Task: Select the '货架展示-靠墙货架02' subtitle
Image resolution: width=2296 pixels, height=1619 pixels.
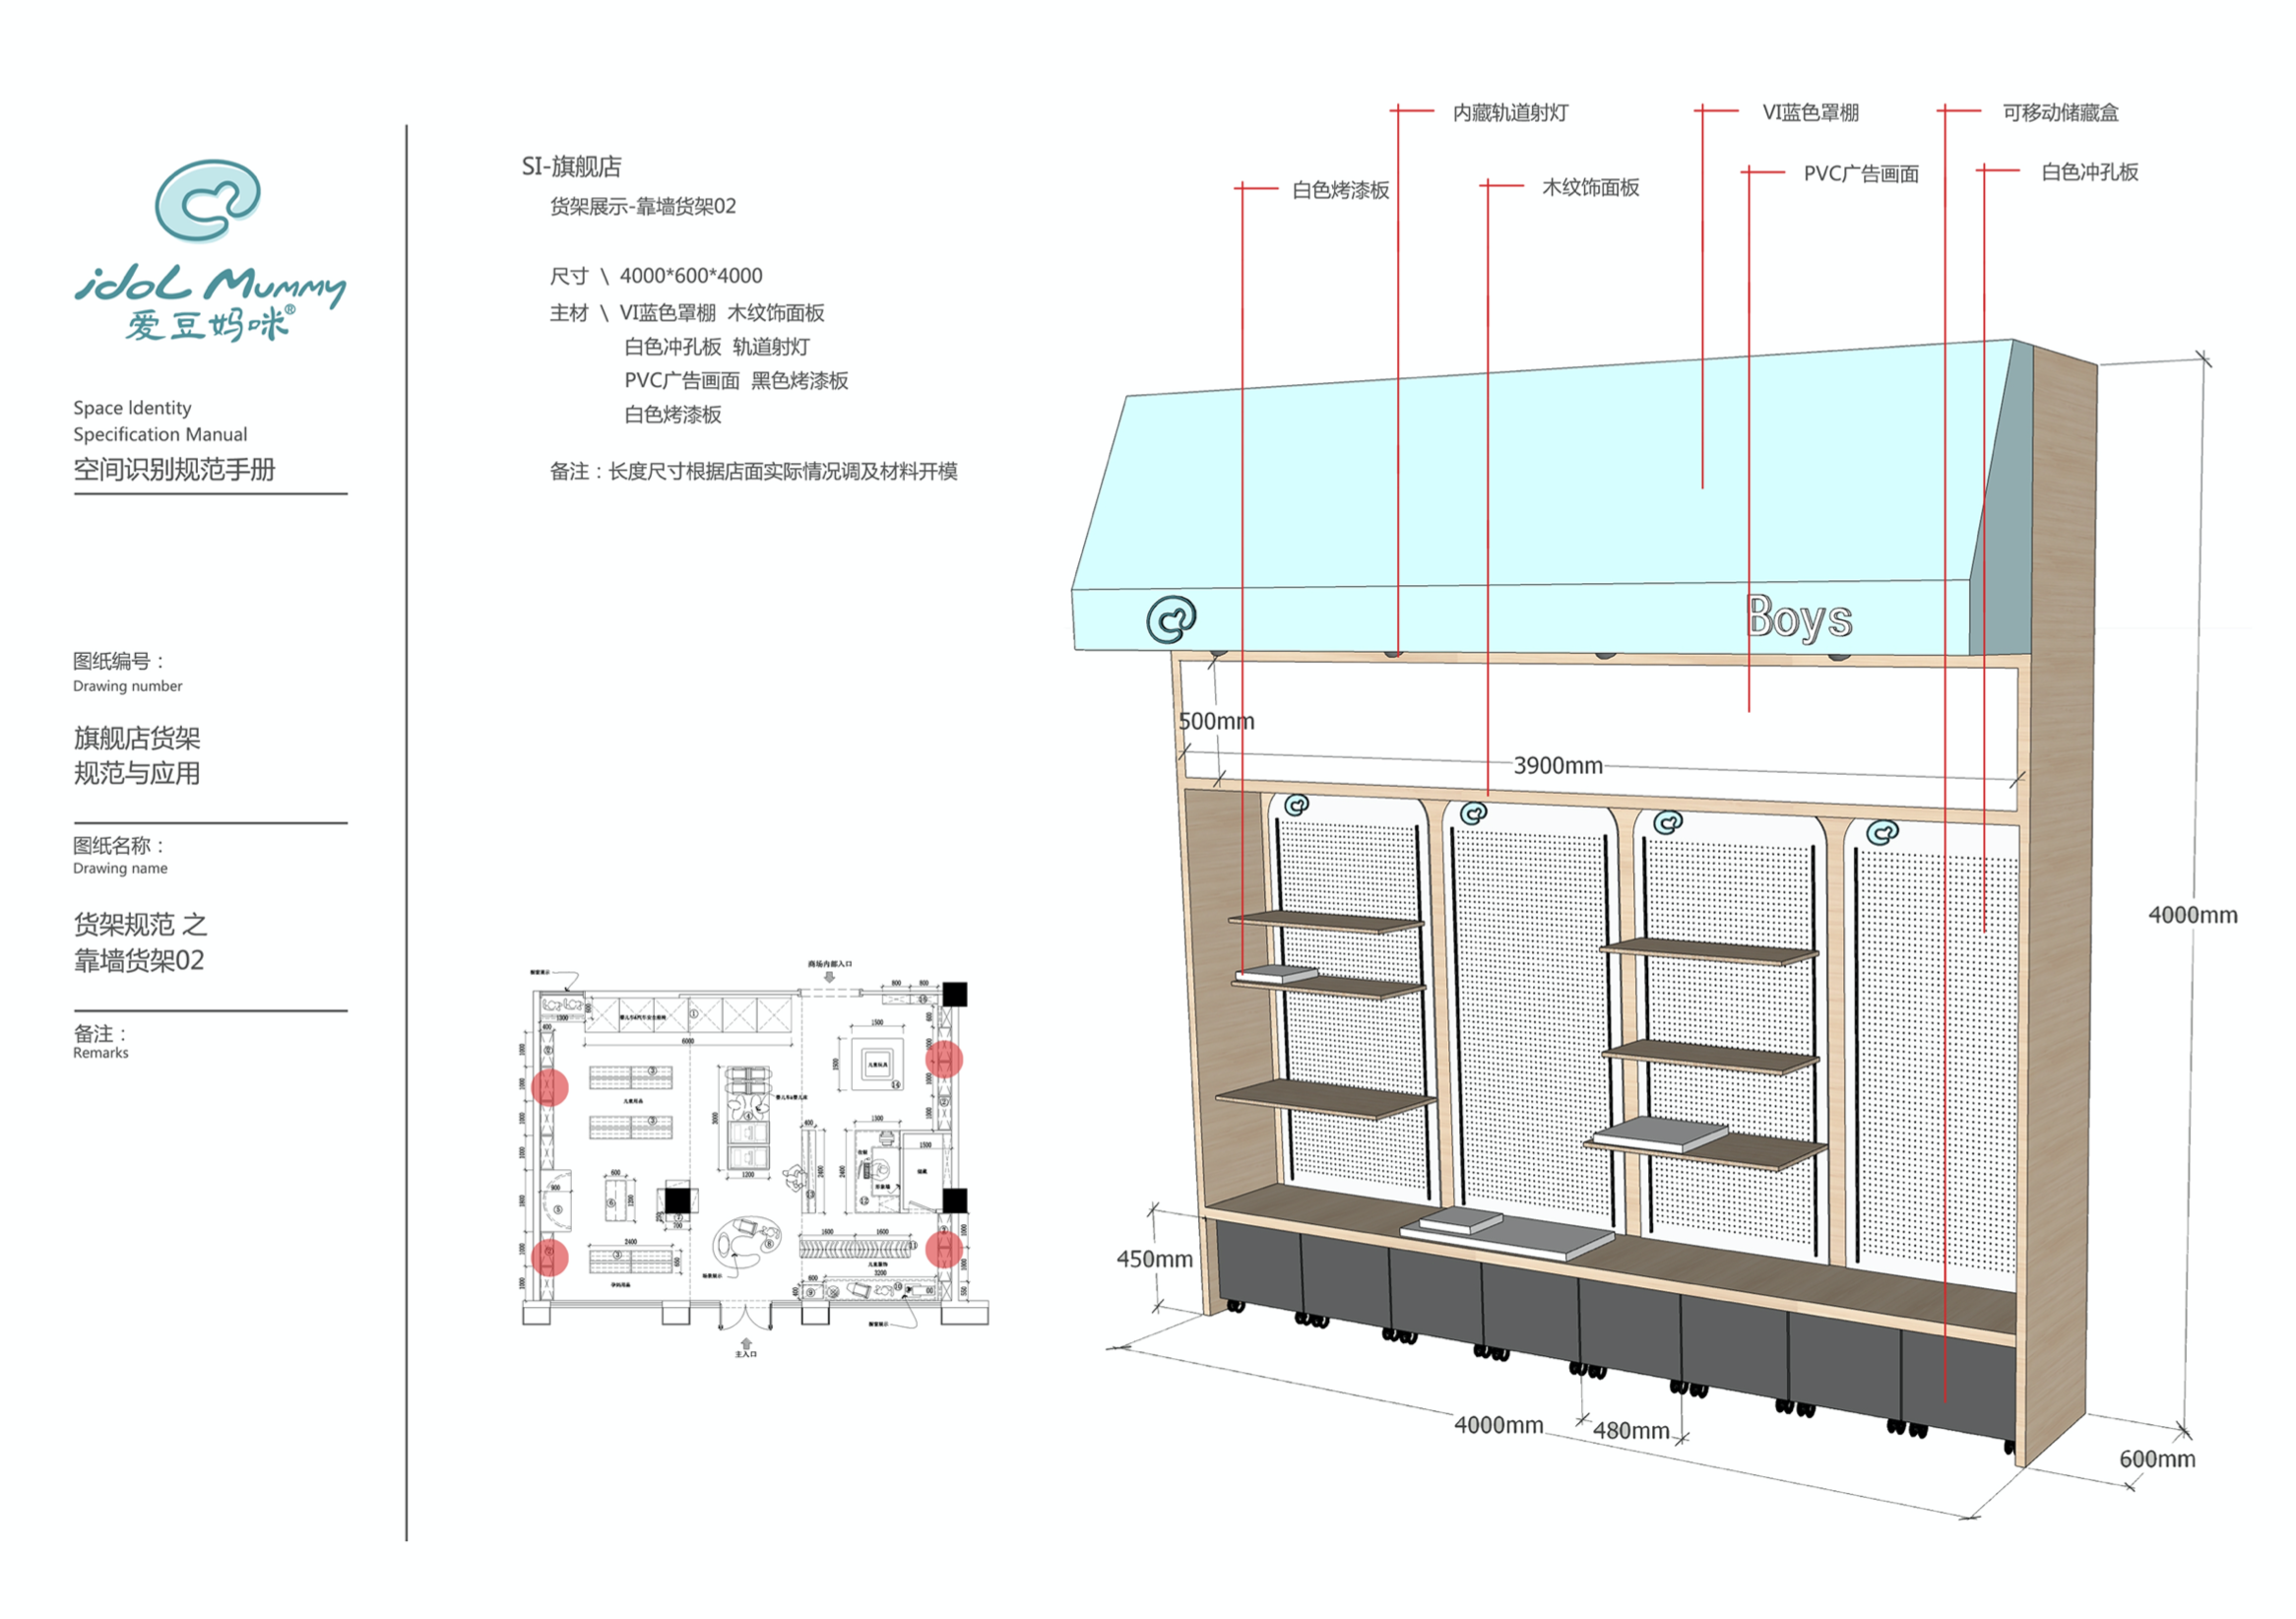Action: (x=643, y=206)
